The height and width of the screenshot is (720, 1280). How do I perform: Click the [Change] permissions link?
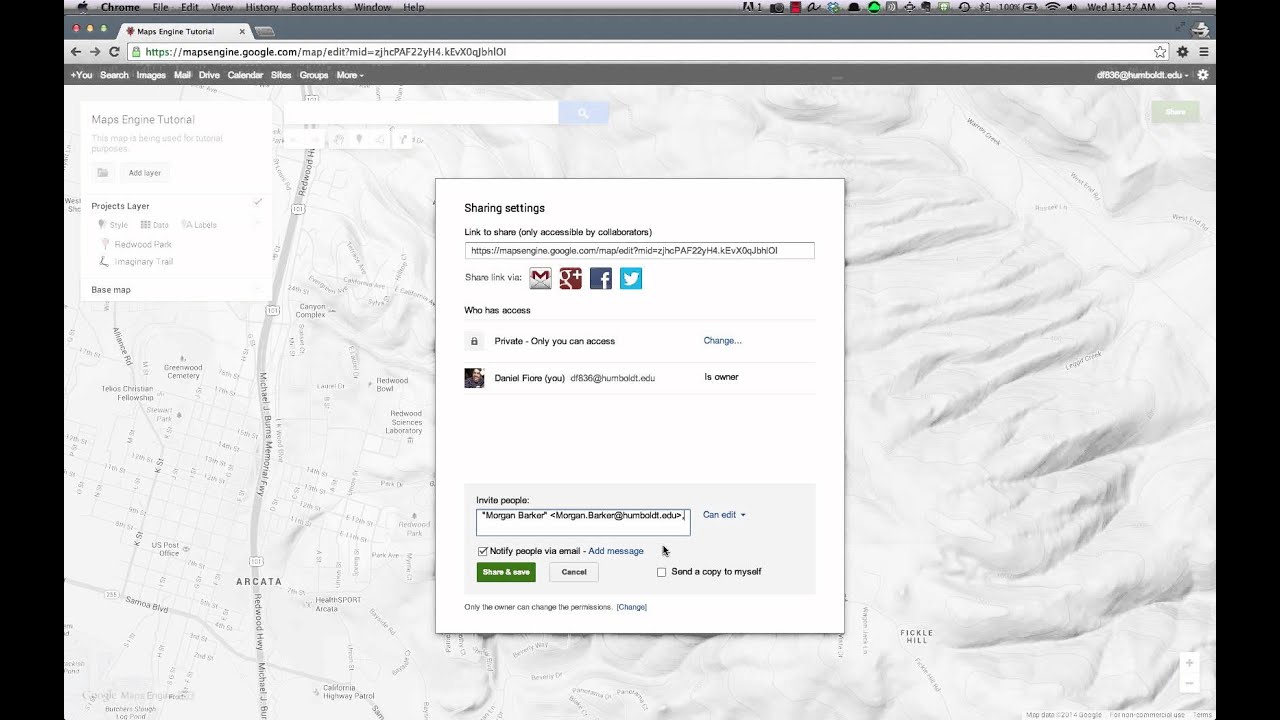point(632,607)
